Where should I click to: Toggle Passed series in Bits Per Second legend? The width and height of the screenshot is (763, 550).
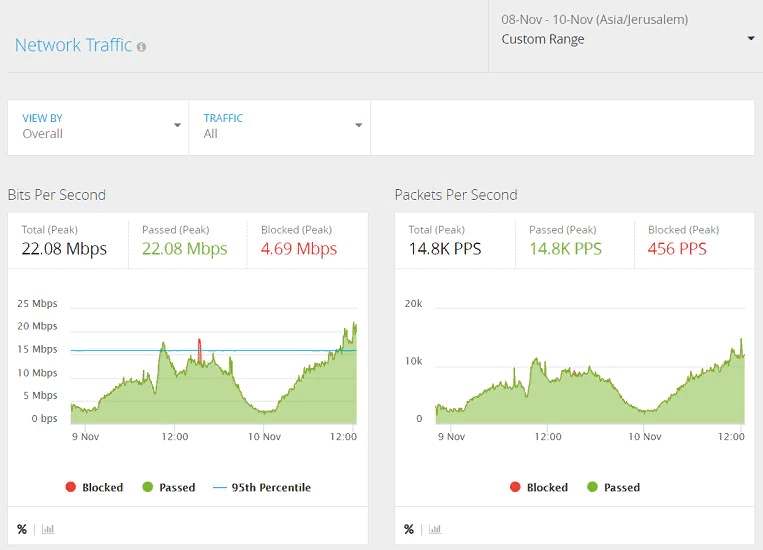(168, 488)
